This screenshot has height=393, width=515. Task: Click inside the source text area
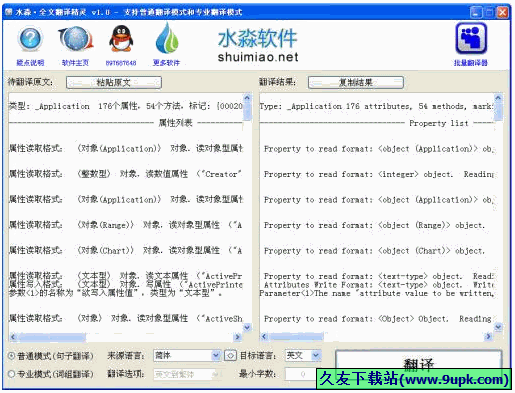click(126, 212)
